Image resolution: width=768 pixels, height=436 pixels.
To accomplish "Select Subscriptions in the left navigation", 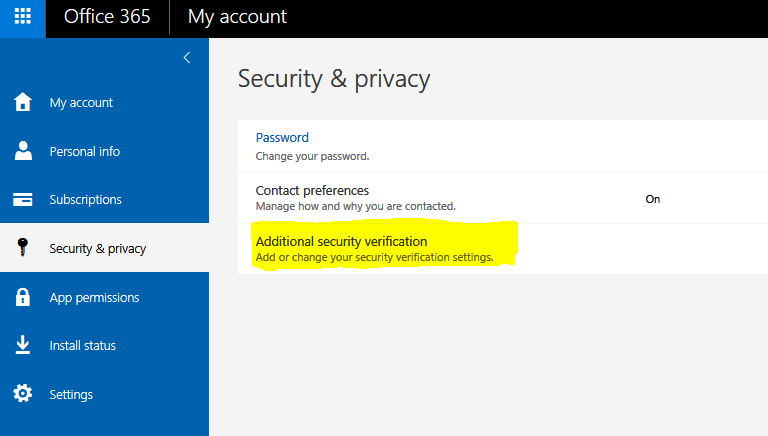I will [85, 199].
